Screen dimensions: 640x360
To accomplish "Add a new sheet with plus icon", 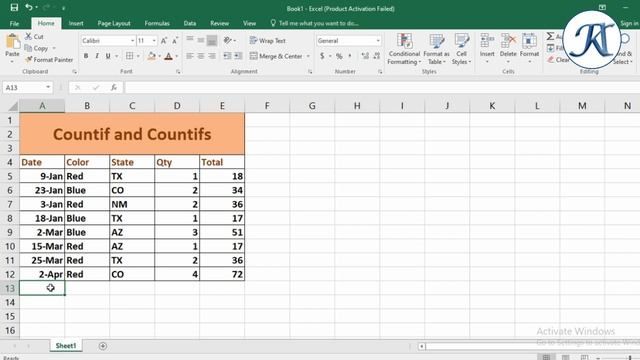I will point(103,346).
